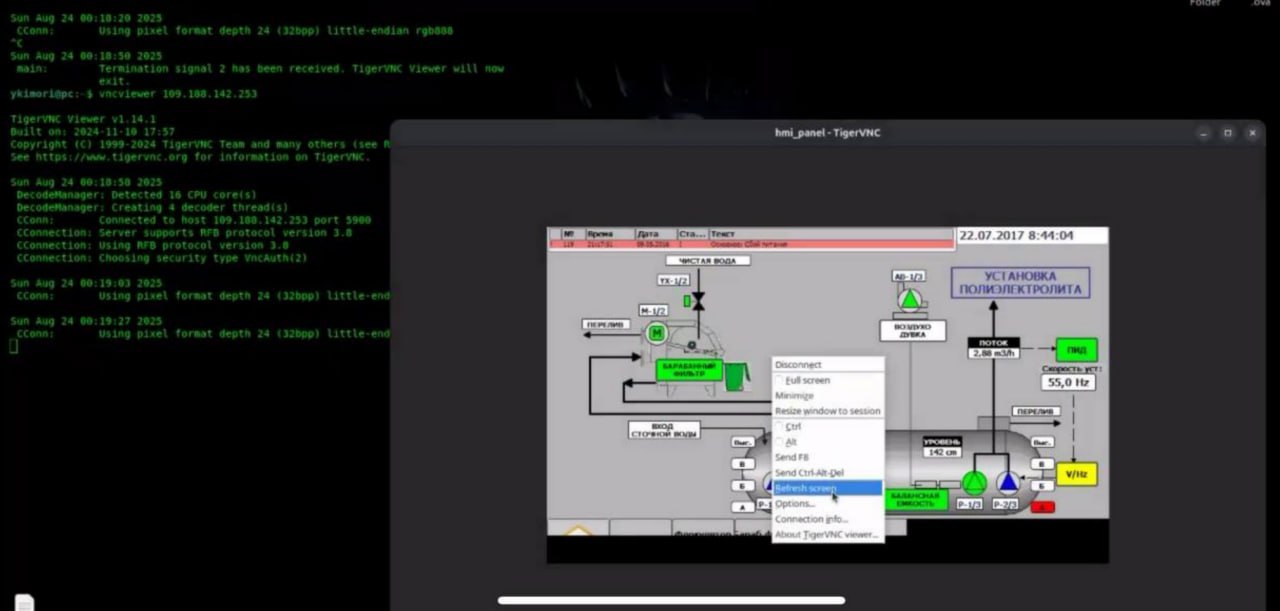
Task: Click the ВХОД СТОЧНОЙ ВОДЫ label
Action: tap(664, 430)
